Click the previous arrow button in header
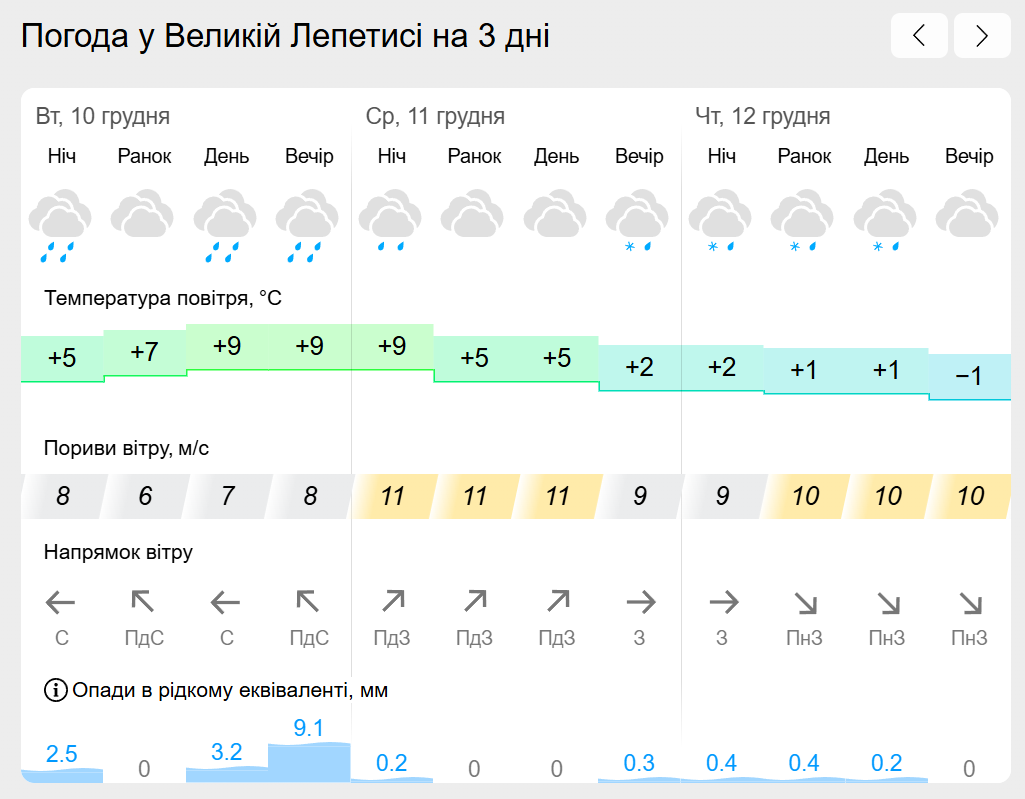The height and width of the screenshot is (799, 1025). 919,35
